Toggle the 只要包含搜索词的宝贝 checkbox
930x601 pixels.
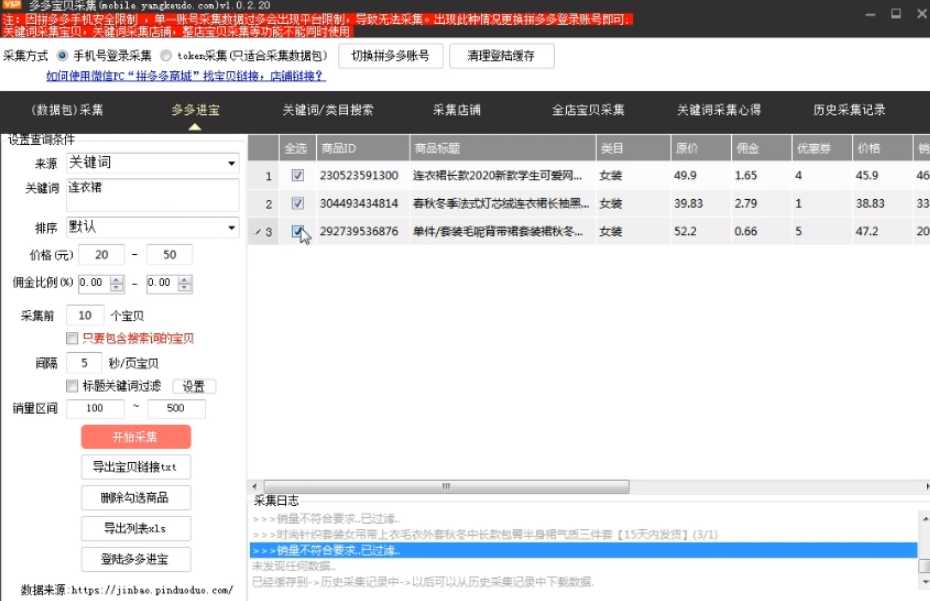72,338
